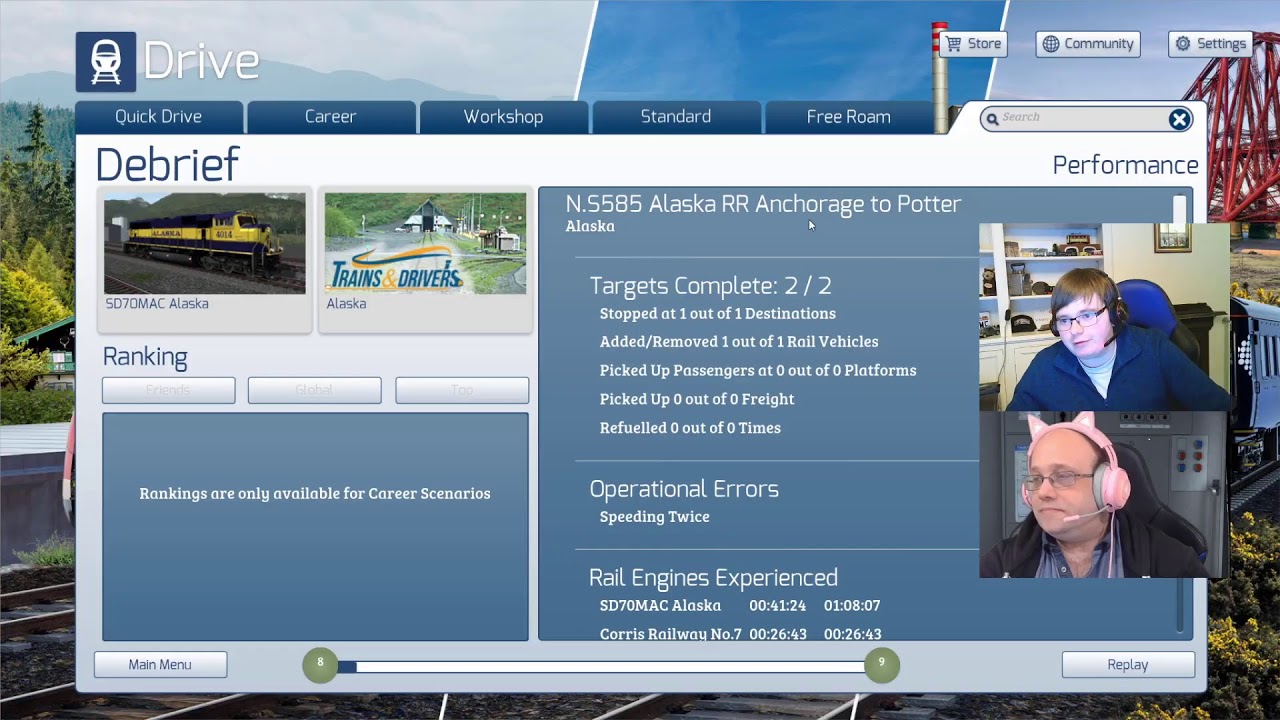
Task: Choose the Top ranking button
Action: coord(462,390)
